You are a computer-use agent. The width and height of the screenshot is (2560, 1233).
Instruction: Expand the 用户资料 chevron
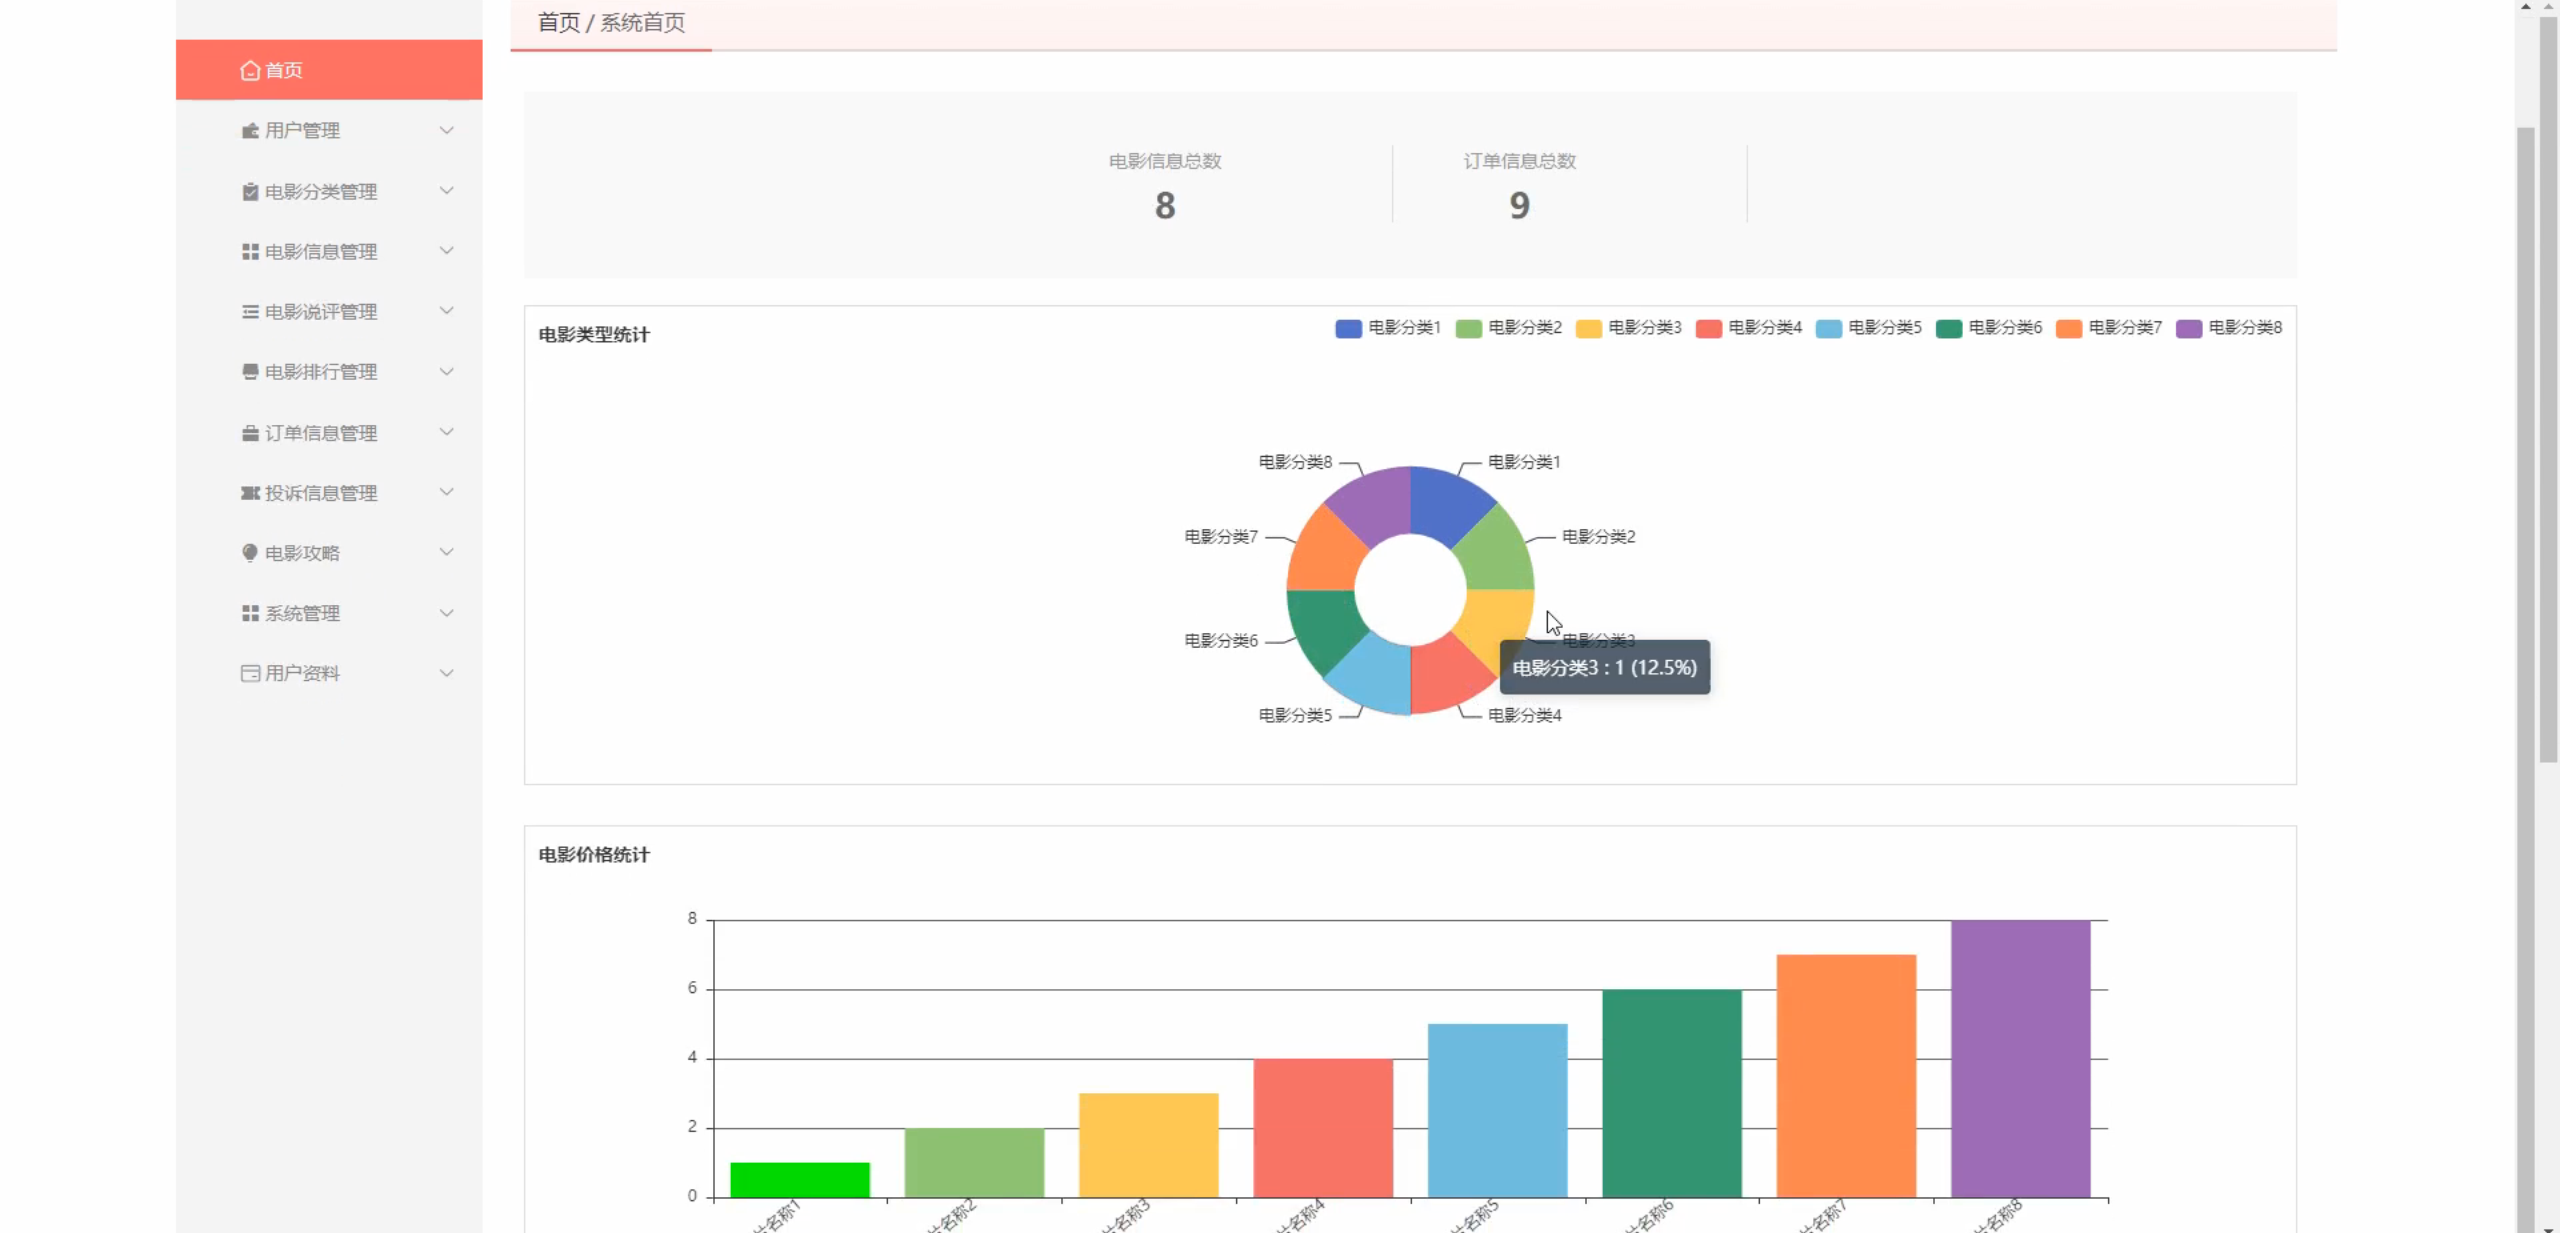[446, 673]
